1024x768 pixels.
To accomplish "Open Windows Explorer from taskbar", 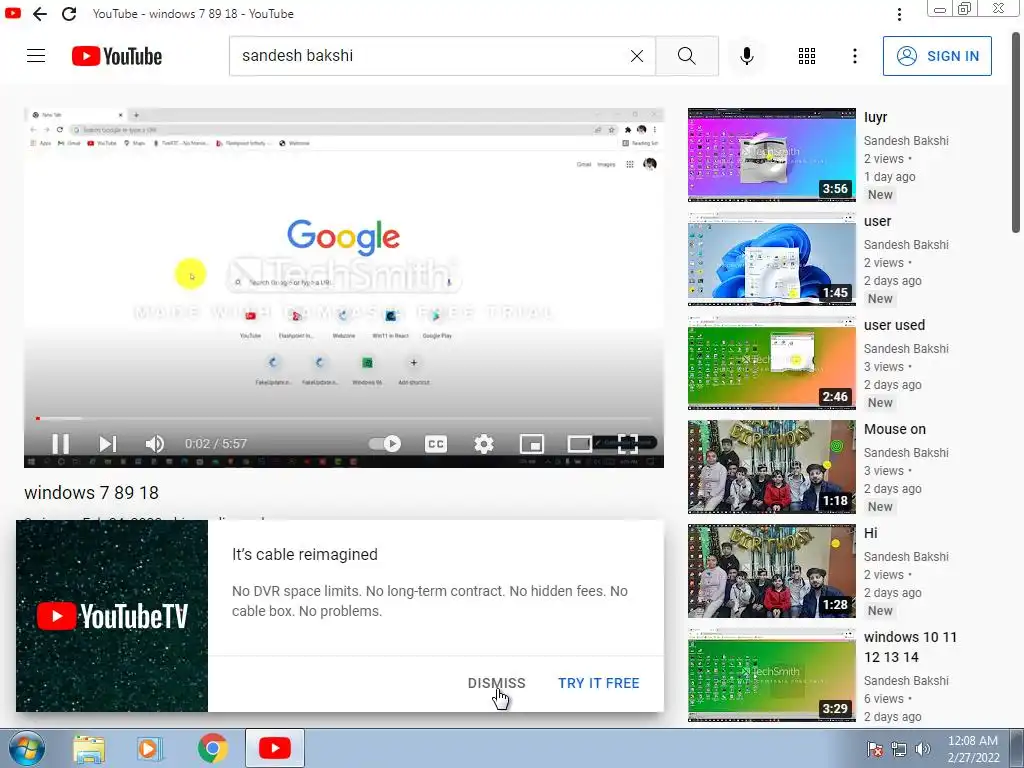I will click(89, 748).
